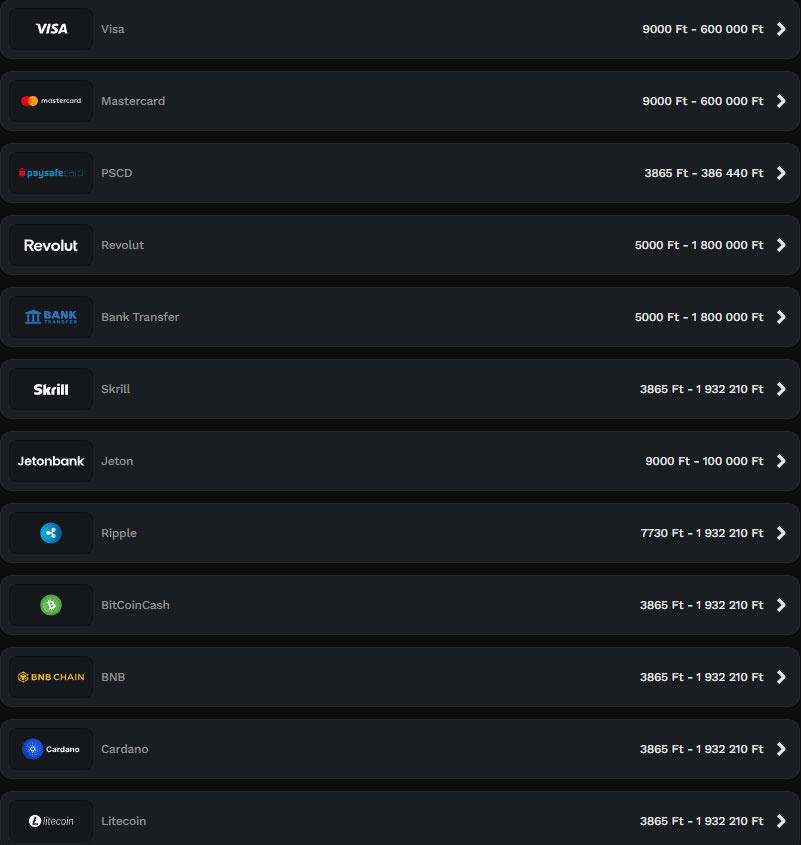
Task: Choose the Bank Transfer logo icon
Action: tap(51, 317)
